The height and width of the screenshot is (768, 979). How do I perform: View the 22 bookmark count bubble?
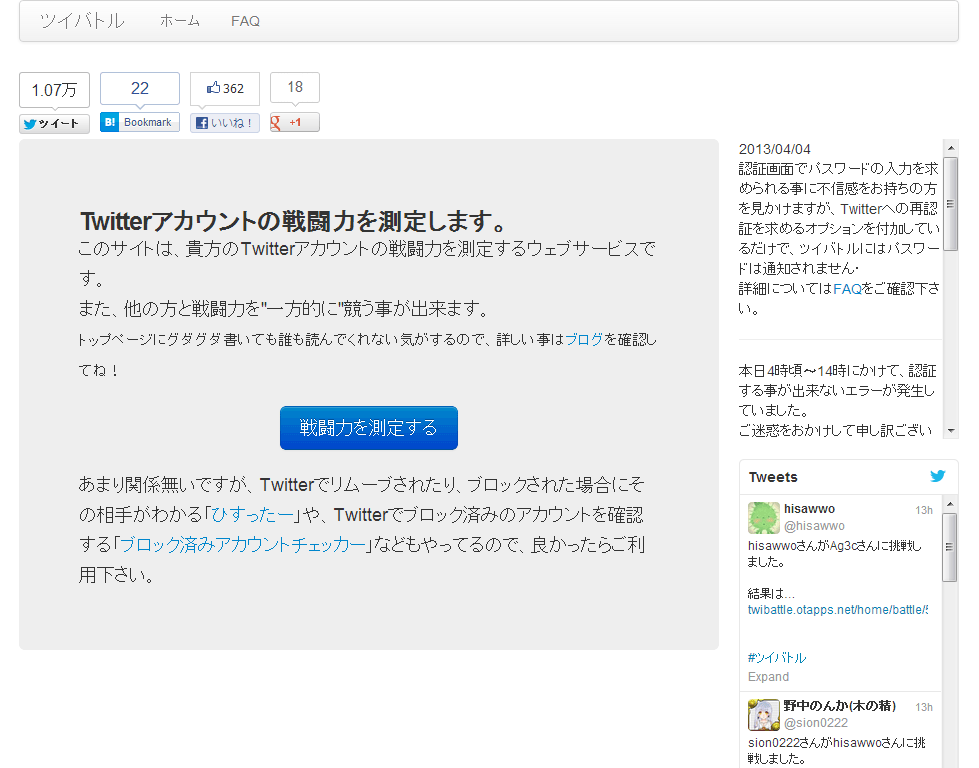[140, 89]
